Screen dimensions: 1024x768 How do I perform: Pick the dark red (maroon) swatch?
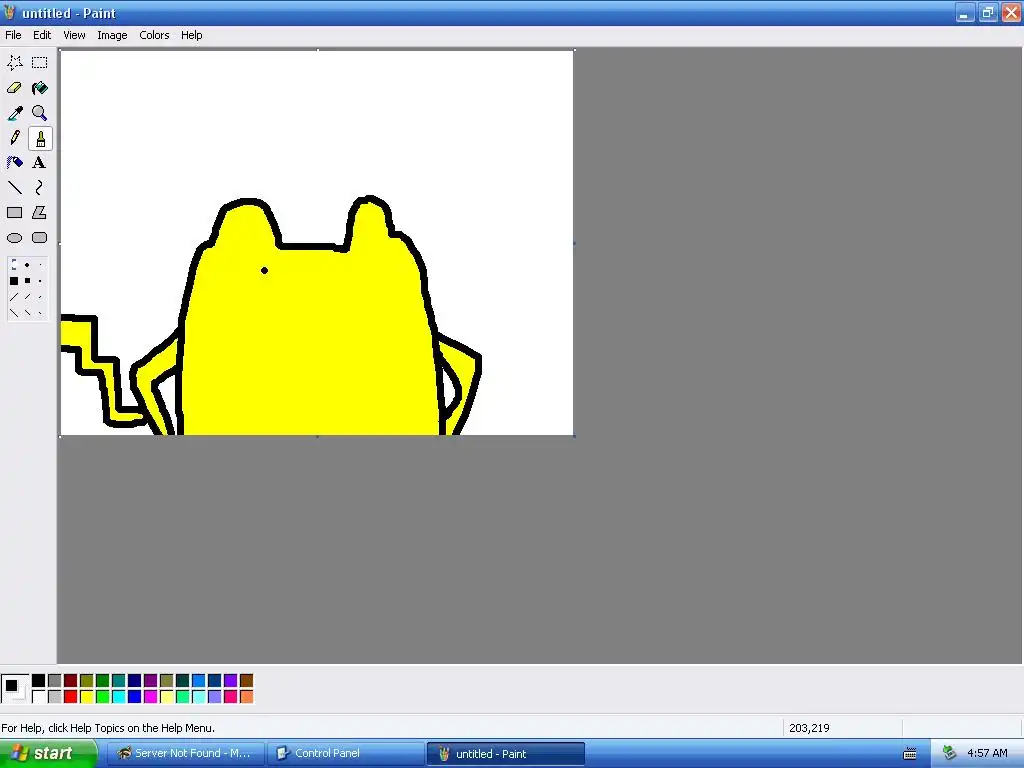71,681
